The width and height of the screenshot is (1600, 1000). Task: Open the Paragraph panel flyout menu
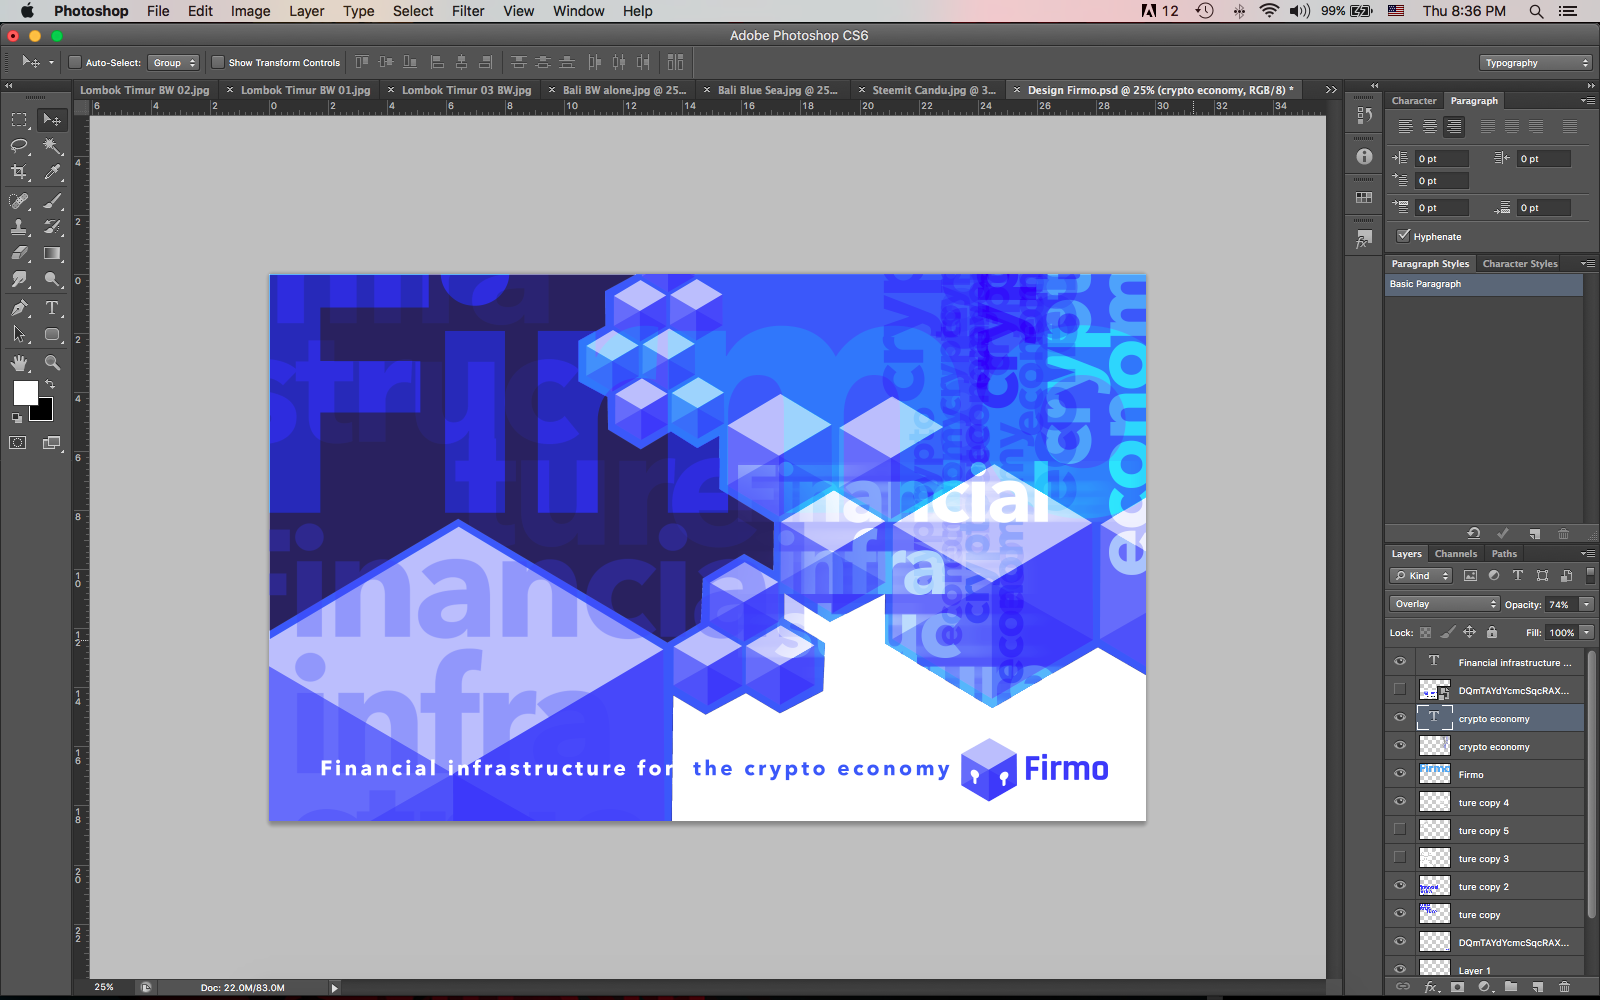(x=1588, y=100)
